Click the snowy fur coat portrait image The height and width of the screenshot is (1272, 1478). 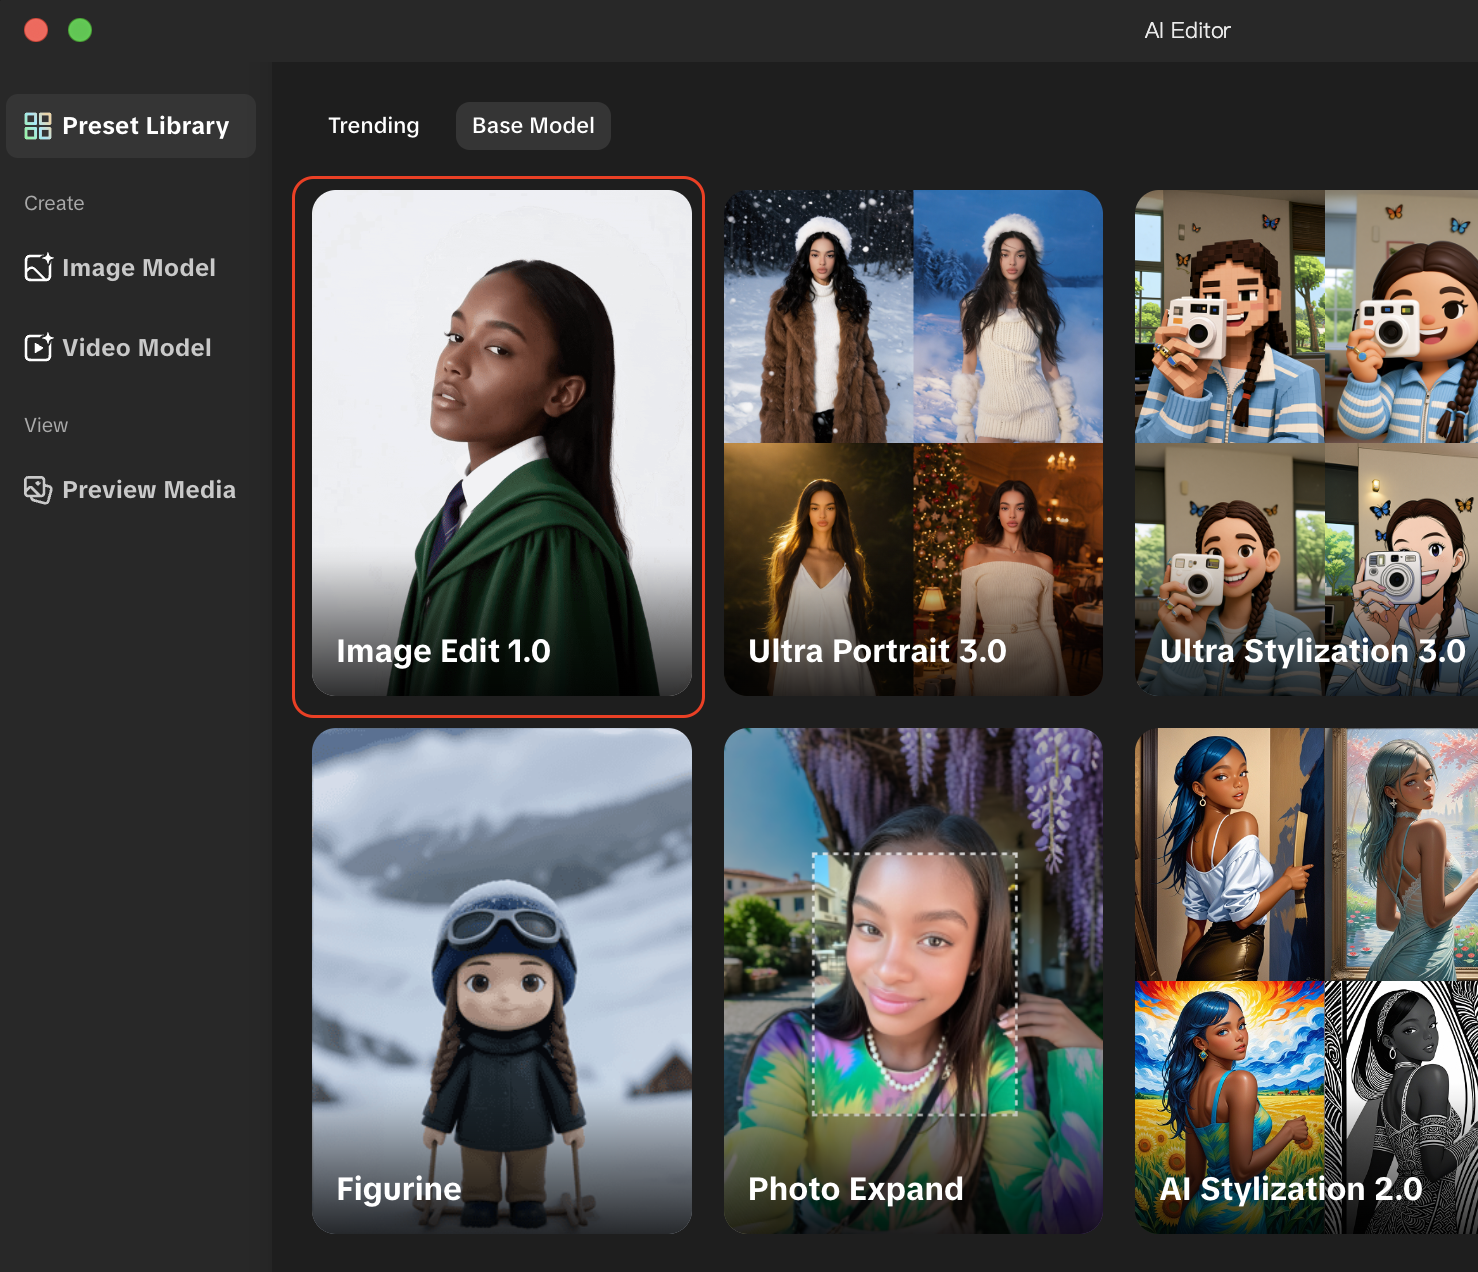818,316
